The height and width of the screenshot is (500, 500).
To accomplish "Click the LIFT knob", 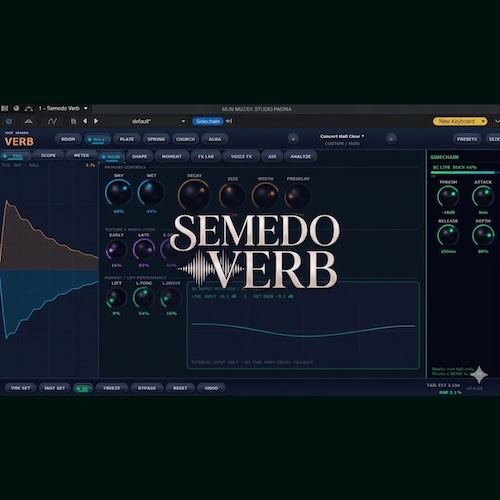I will 116,298.
